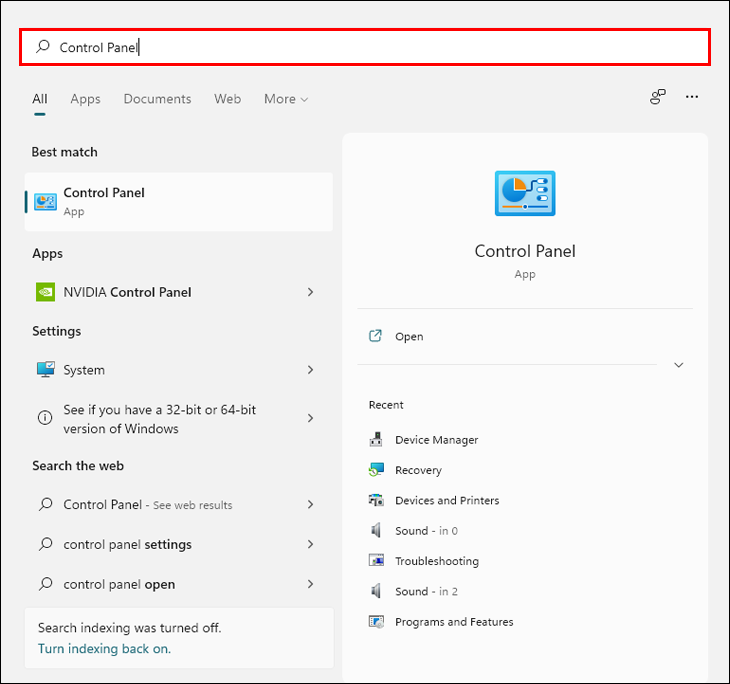The image size is (730, 684).
Task: Switch to the Documents filter tab
Action: click(157, 99)
